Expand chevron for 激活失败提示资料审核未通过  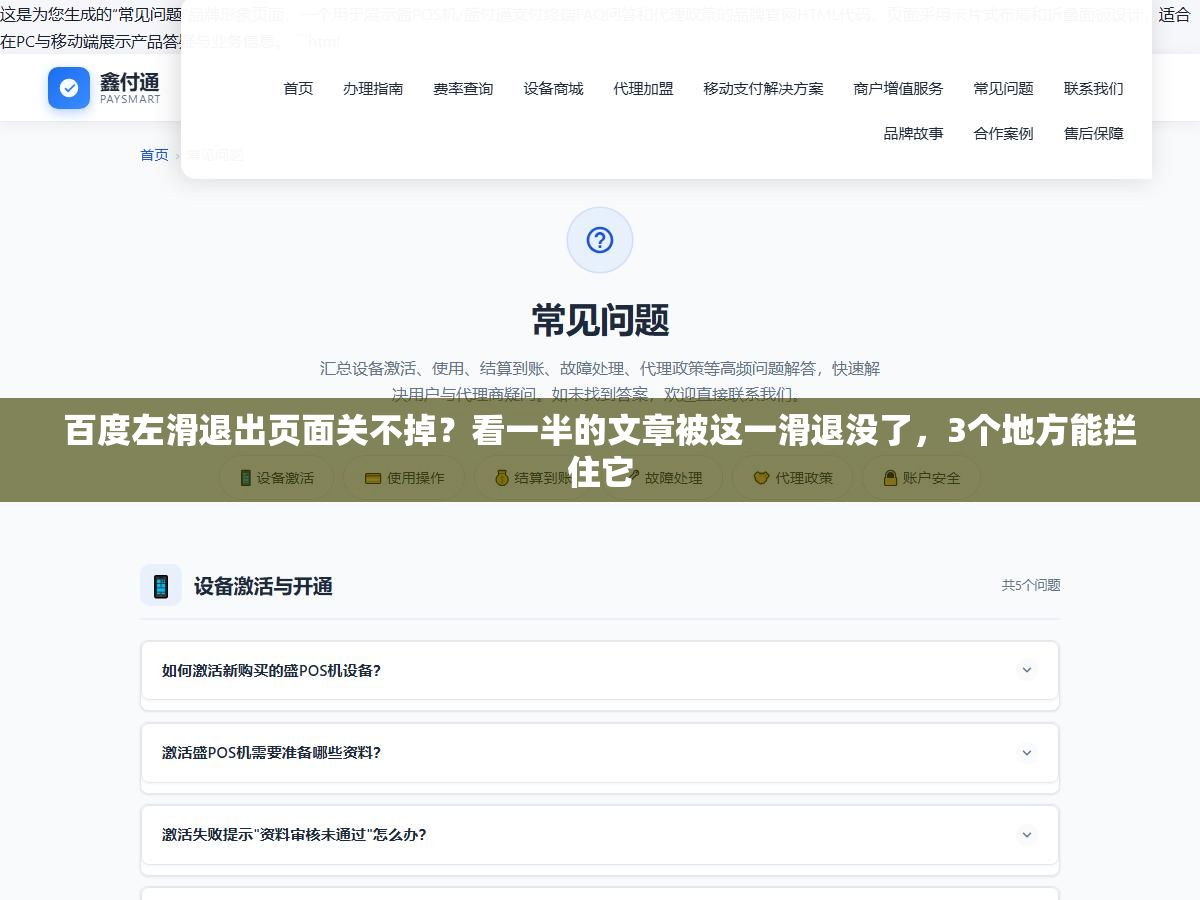1026,834
